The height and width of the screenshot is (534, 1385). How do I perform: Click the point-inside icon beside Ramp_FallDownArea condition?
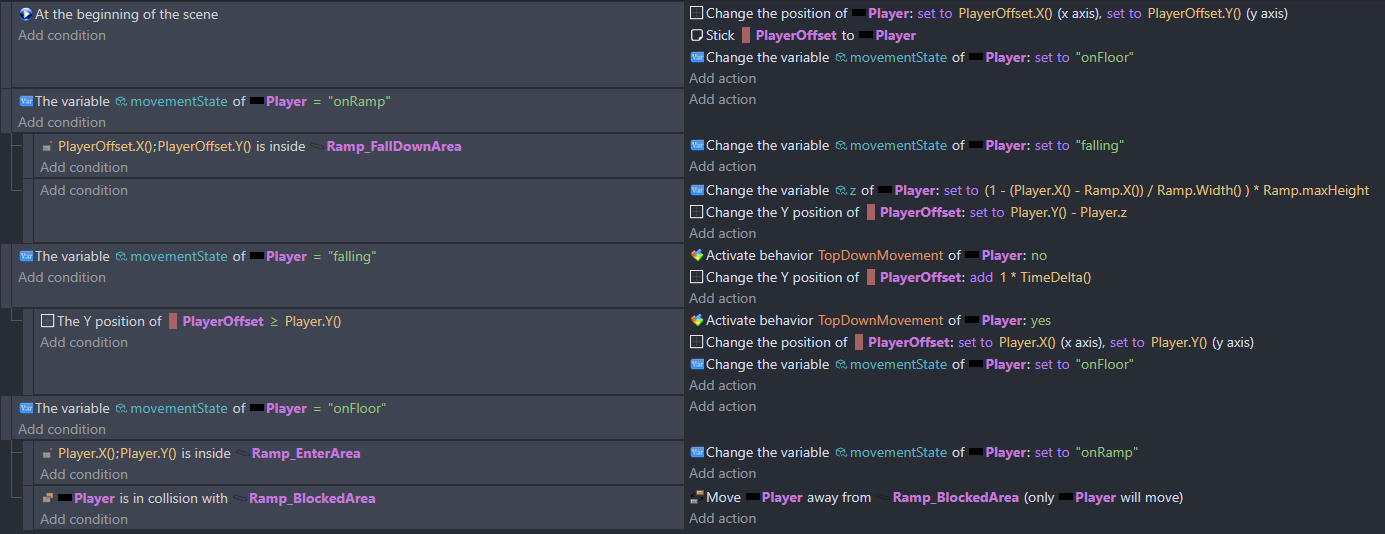[x=48, y=146]
